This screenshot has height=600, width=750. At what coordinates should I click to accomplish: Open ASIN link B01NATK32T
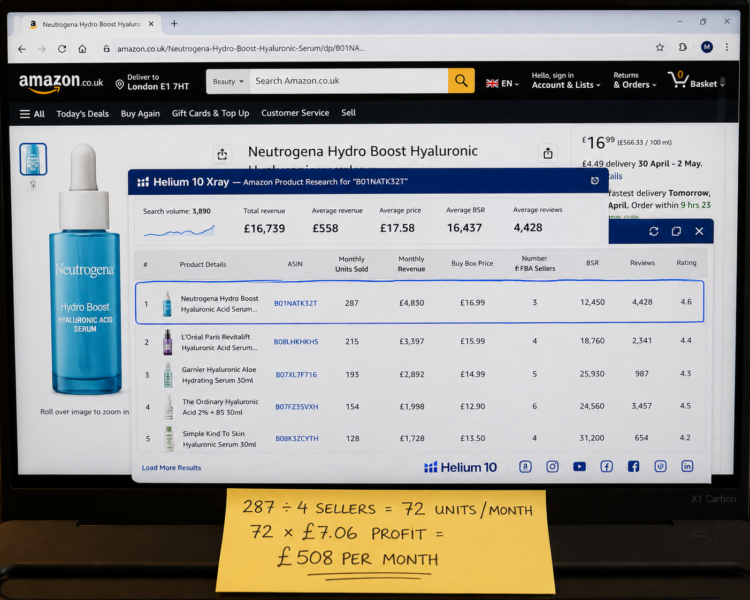coord(296,303)
